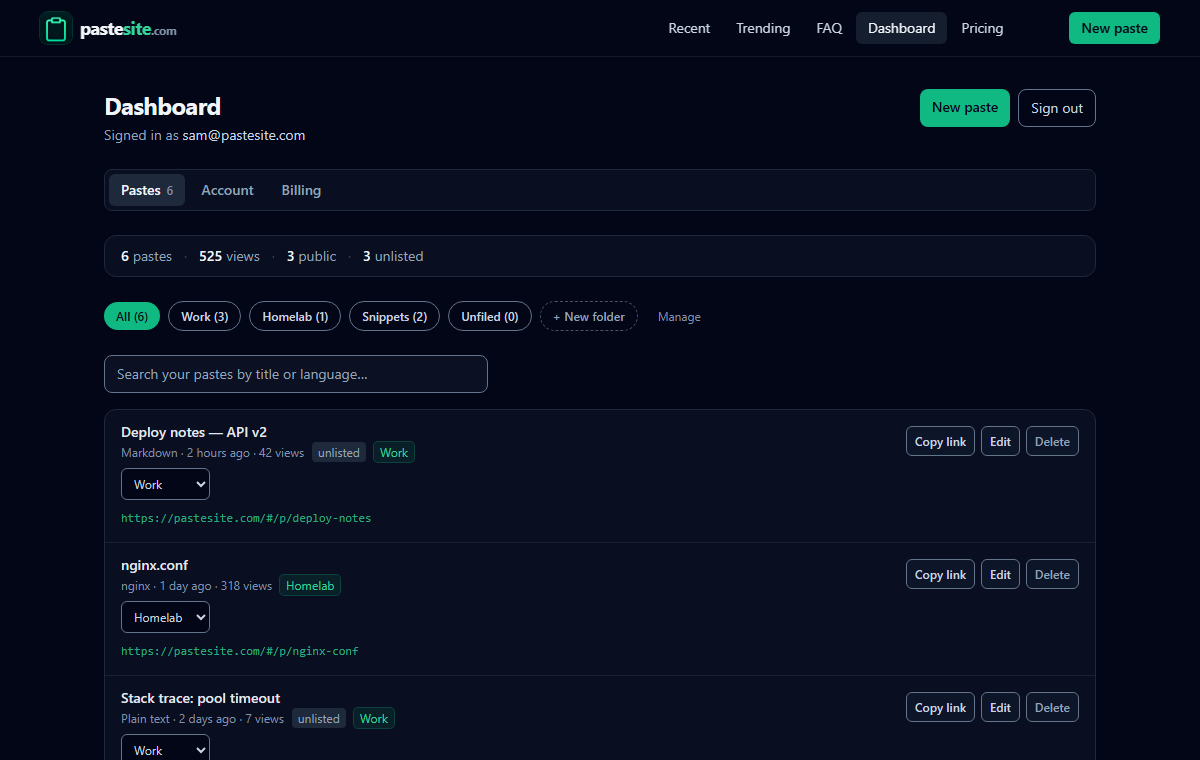Click the 3 public statistic

312,256
